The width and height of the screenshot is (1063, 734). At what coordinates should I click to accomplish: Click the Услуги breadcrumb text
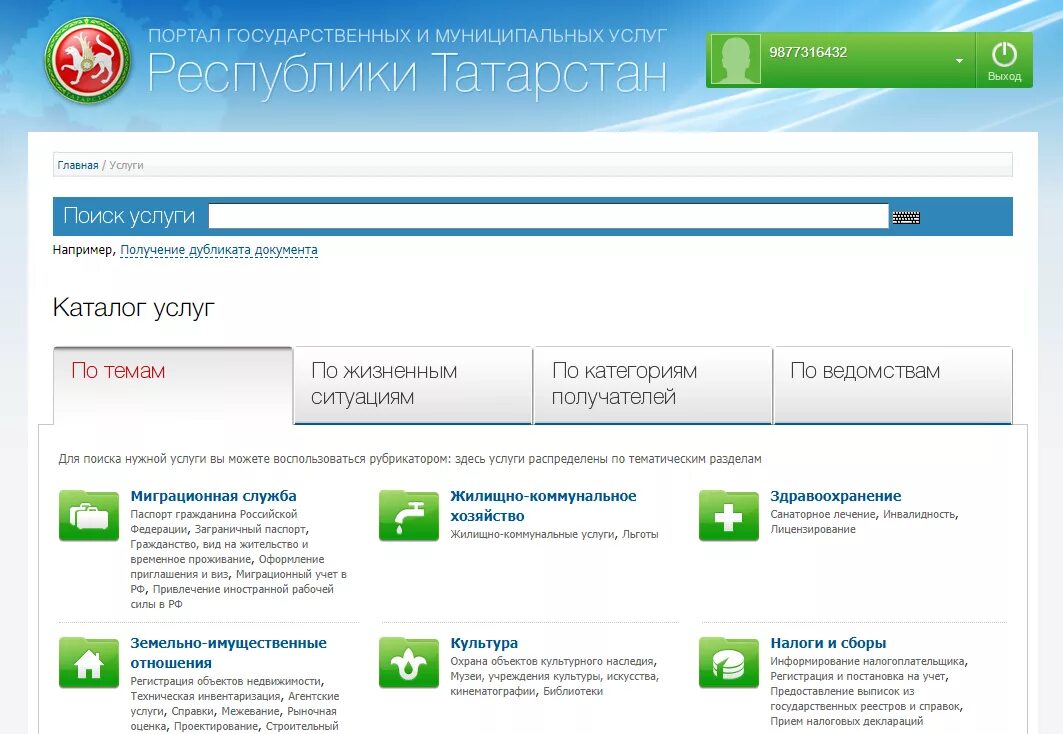pos(126,165)
